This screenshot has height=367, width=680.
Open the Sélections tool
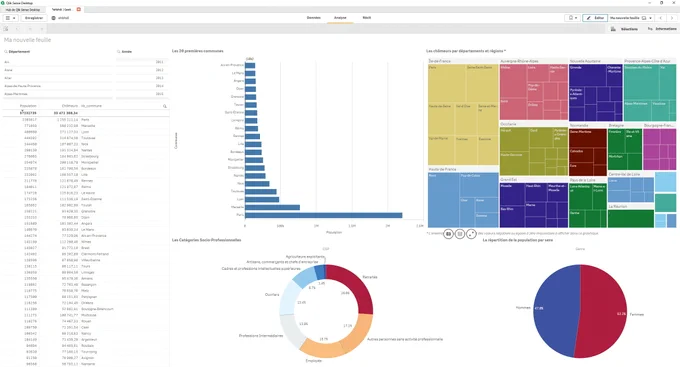coord(624,29)
